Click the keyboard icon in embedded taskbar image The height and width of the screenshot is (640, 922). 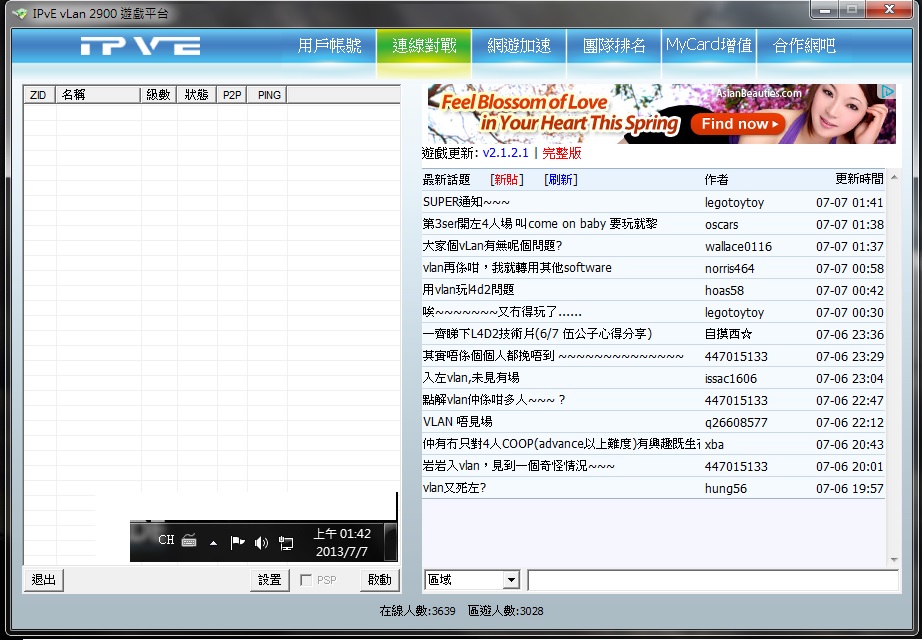pos(189,540)
